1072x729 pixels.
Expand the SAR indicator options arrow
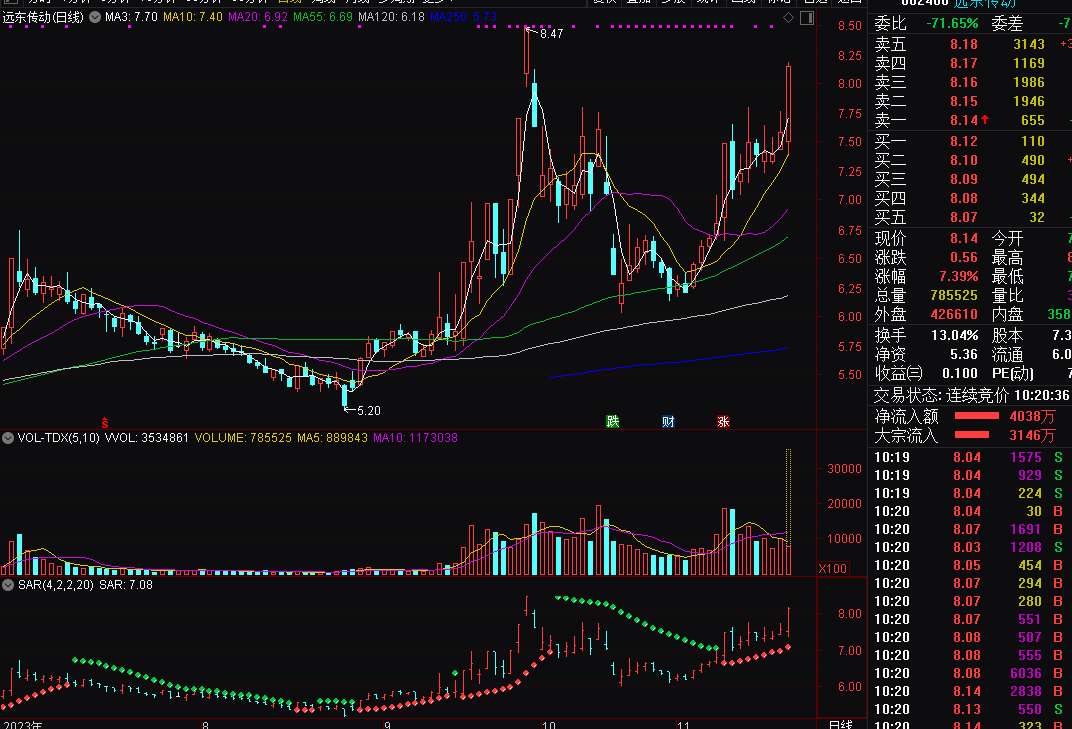click(8, 584)
